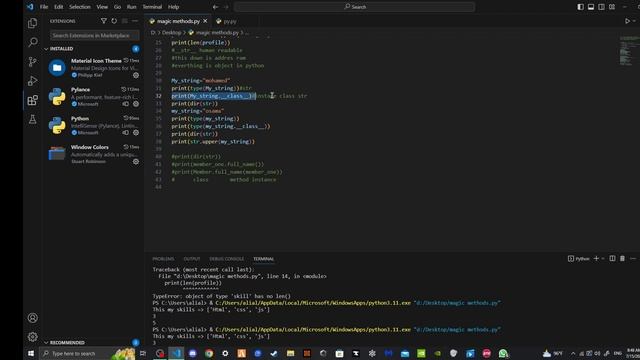Click the editor minimap
This screenshot has height=360, width=640.
(630, 51)
